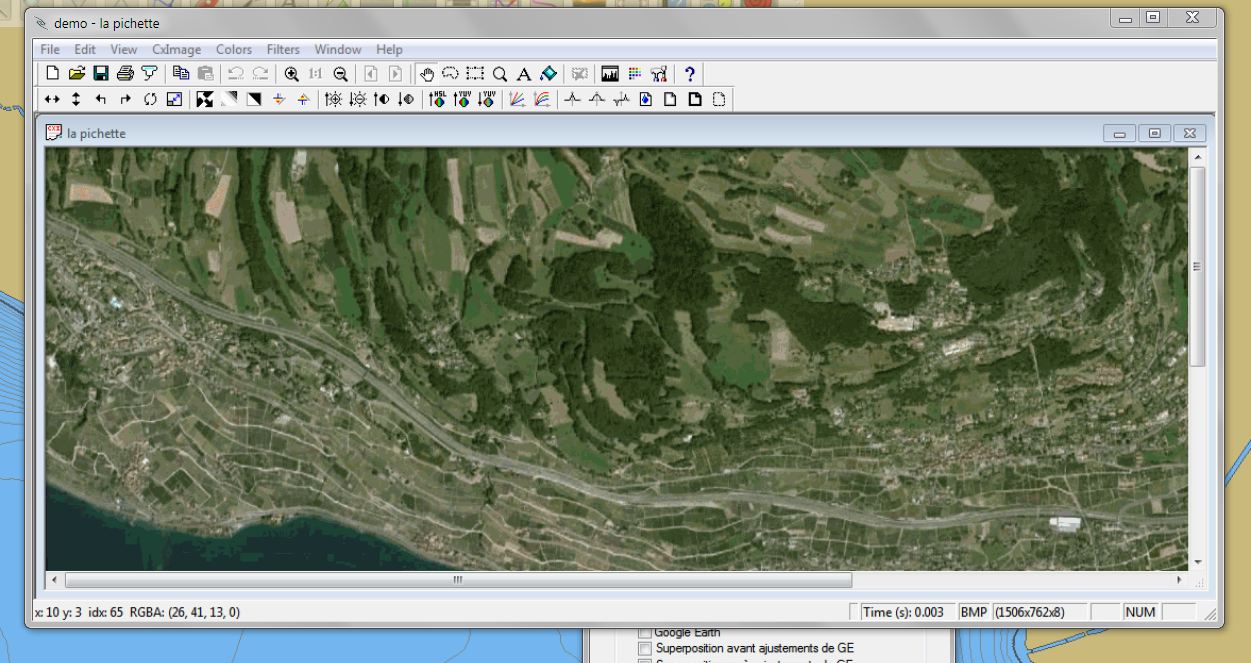Click the vertical scrollbar thumb beside the image
The width and height of the screenshot is (1251, 663).
1198,267
